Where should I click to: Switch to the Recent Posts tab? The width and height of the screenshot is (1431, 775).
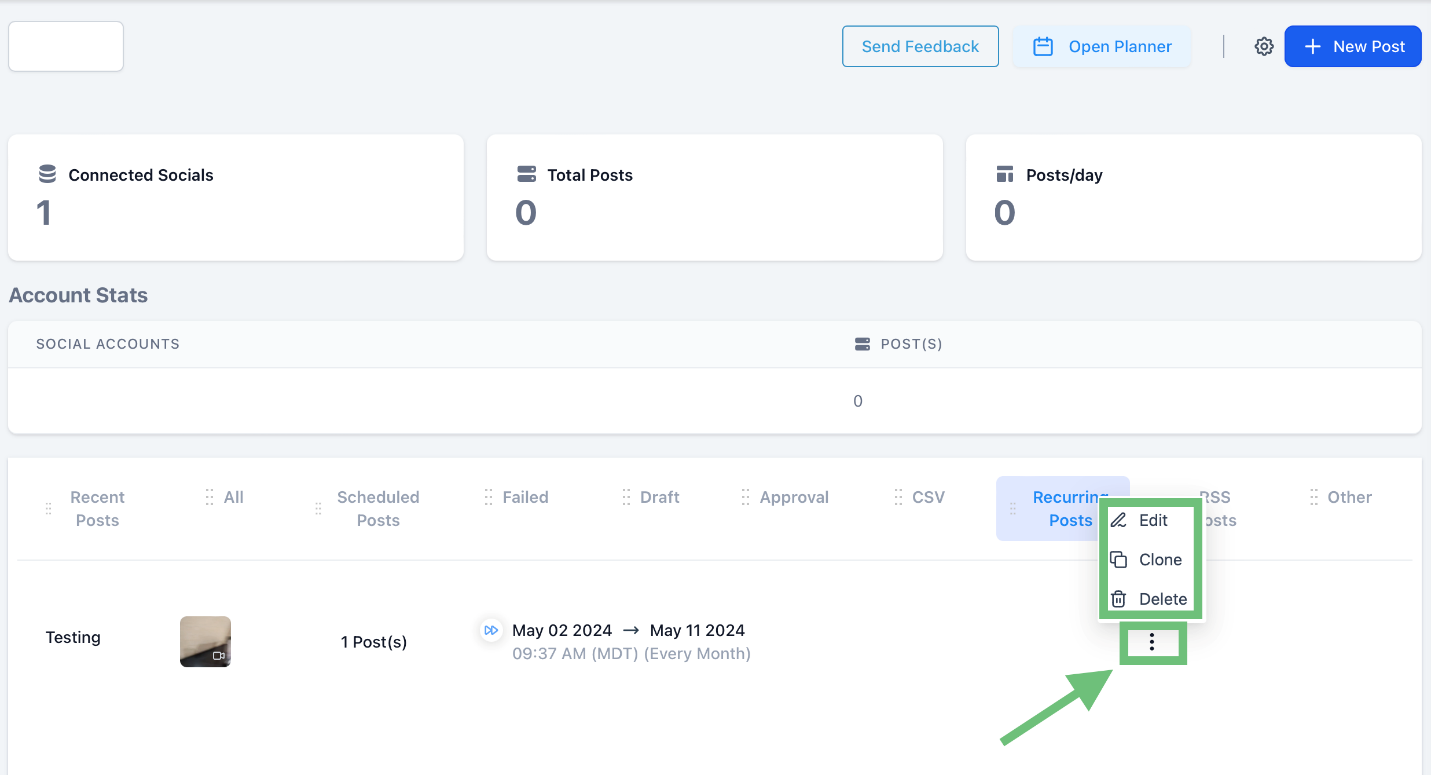tap(97, 509)
